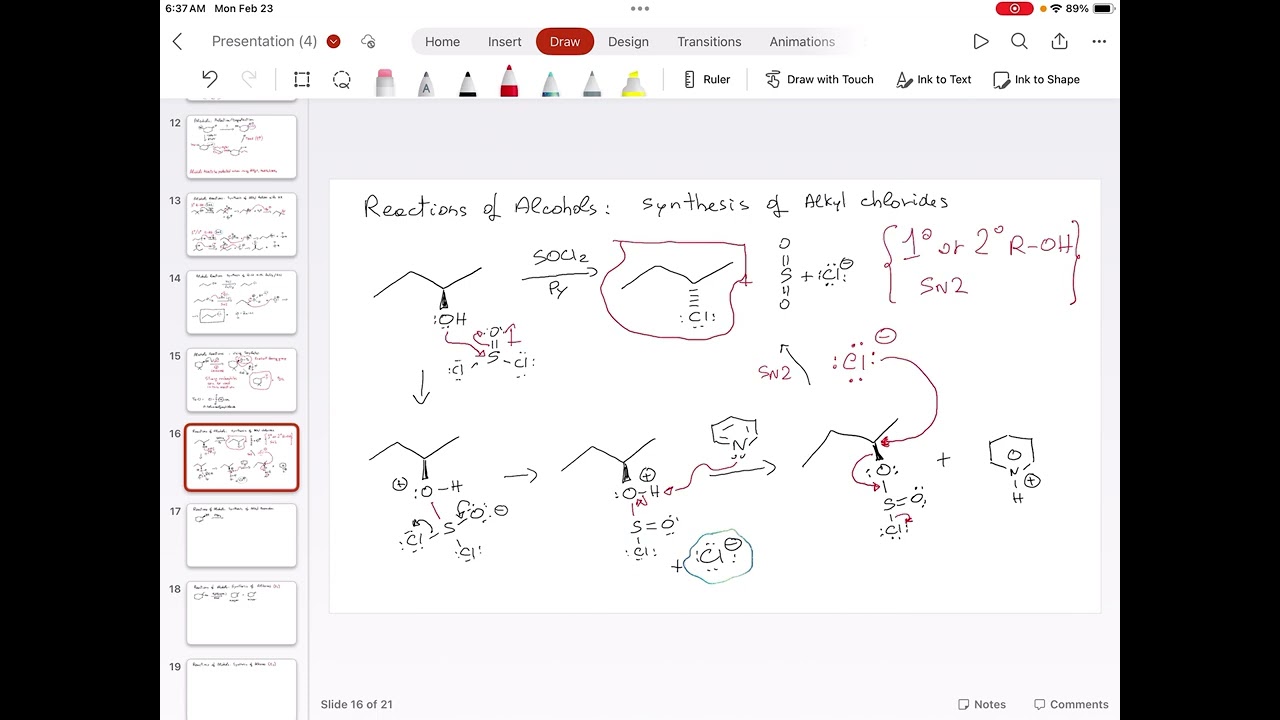The image size is (1280, 720).
Task: Open the Presentation (4) title dropdown
Action: coord(276,41)
